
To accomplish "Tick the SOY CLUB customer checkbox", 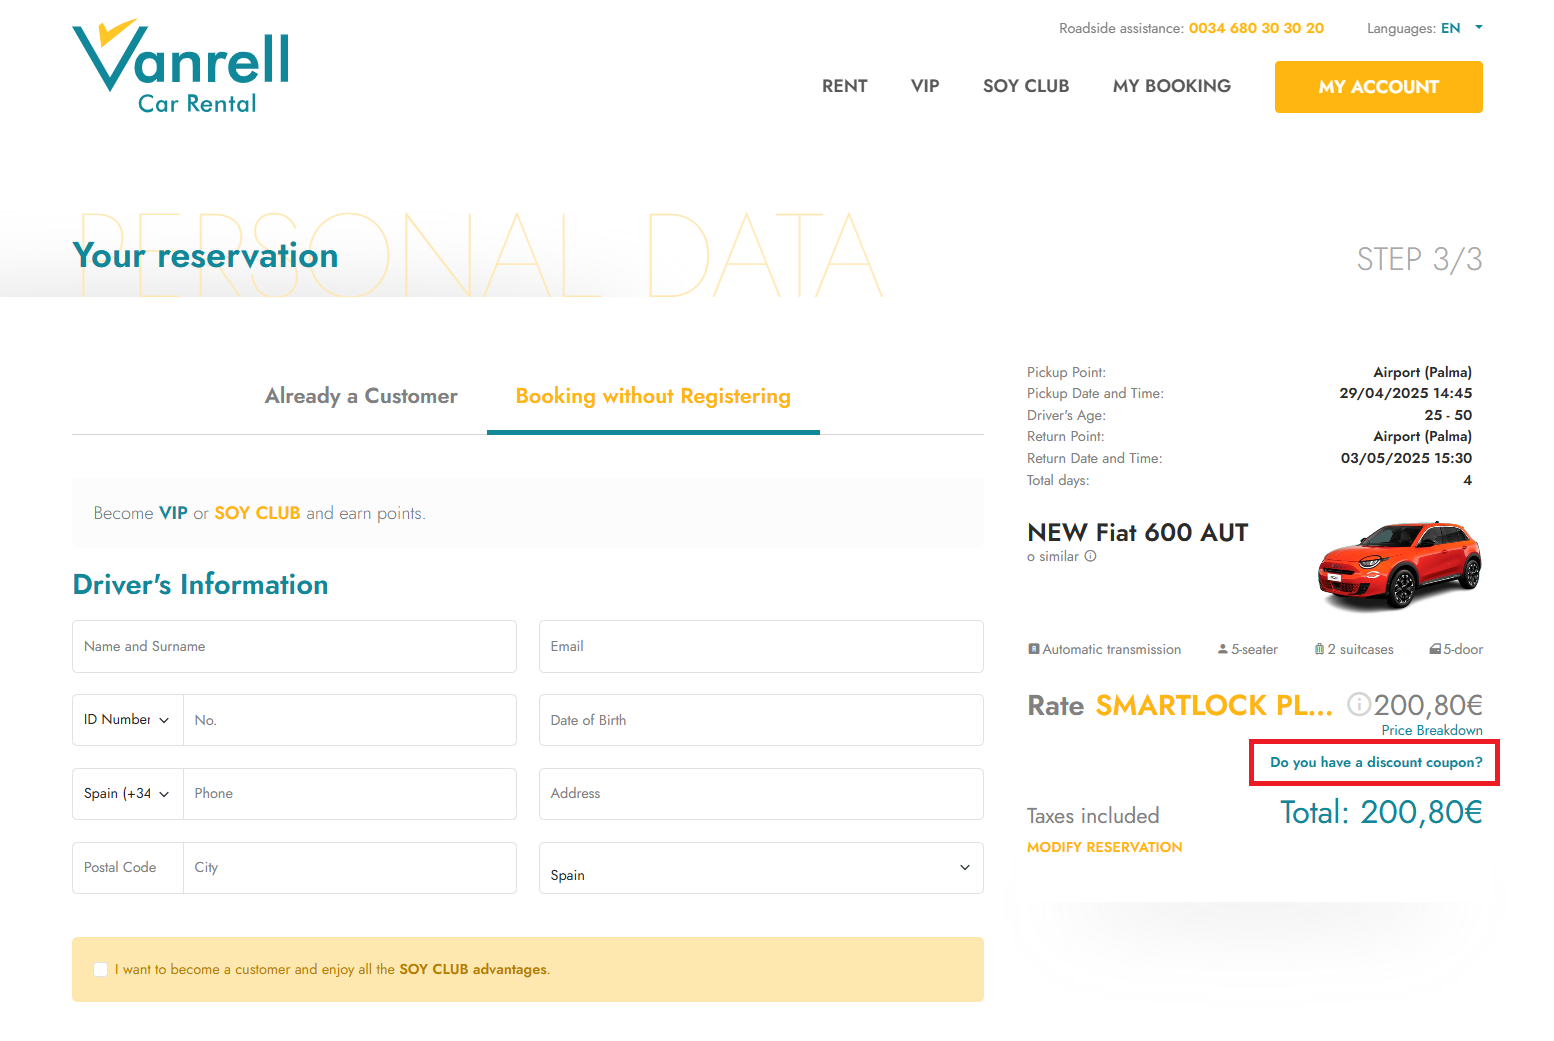I will [101, 970].
